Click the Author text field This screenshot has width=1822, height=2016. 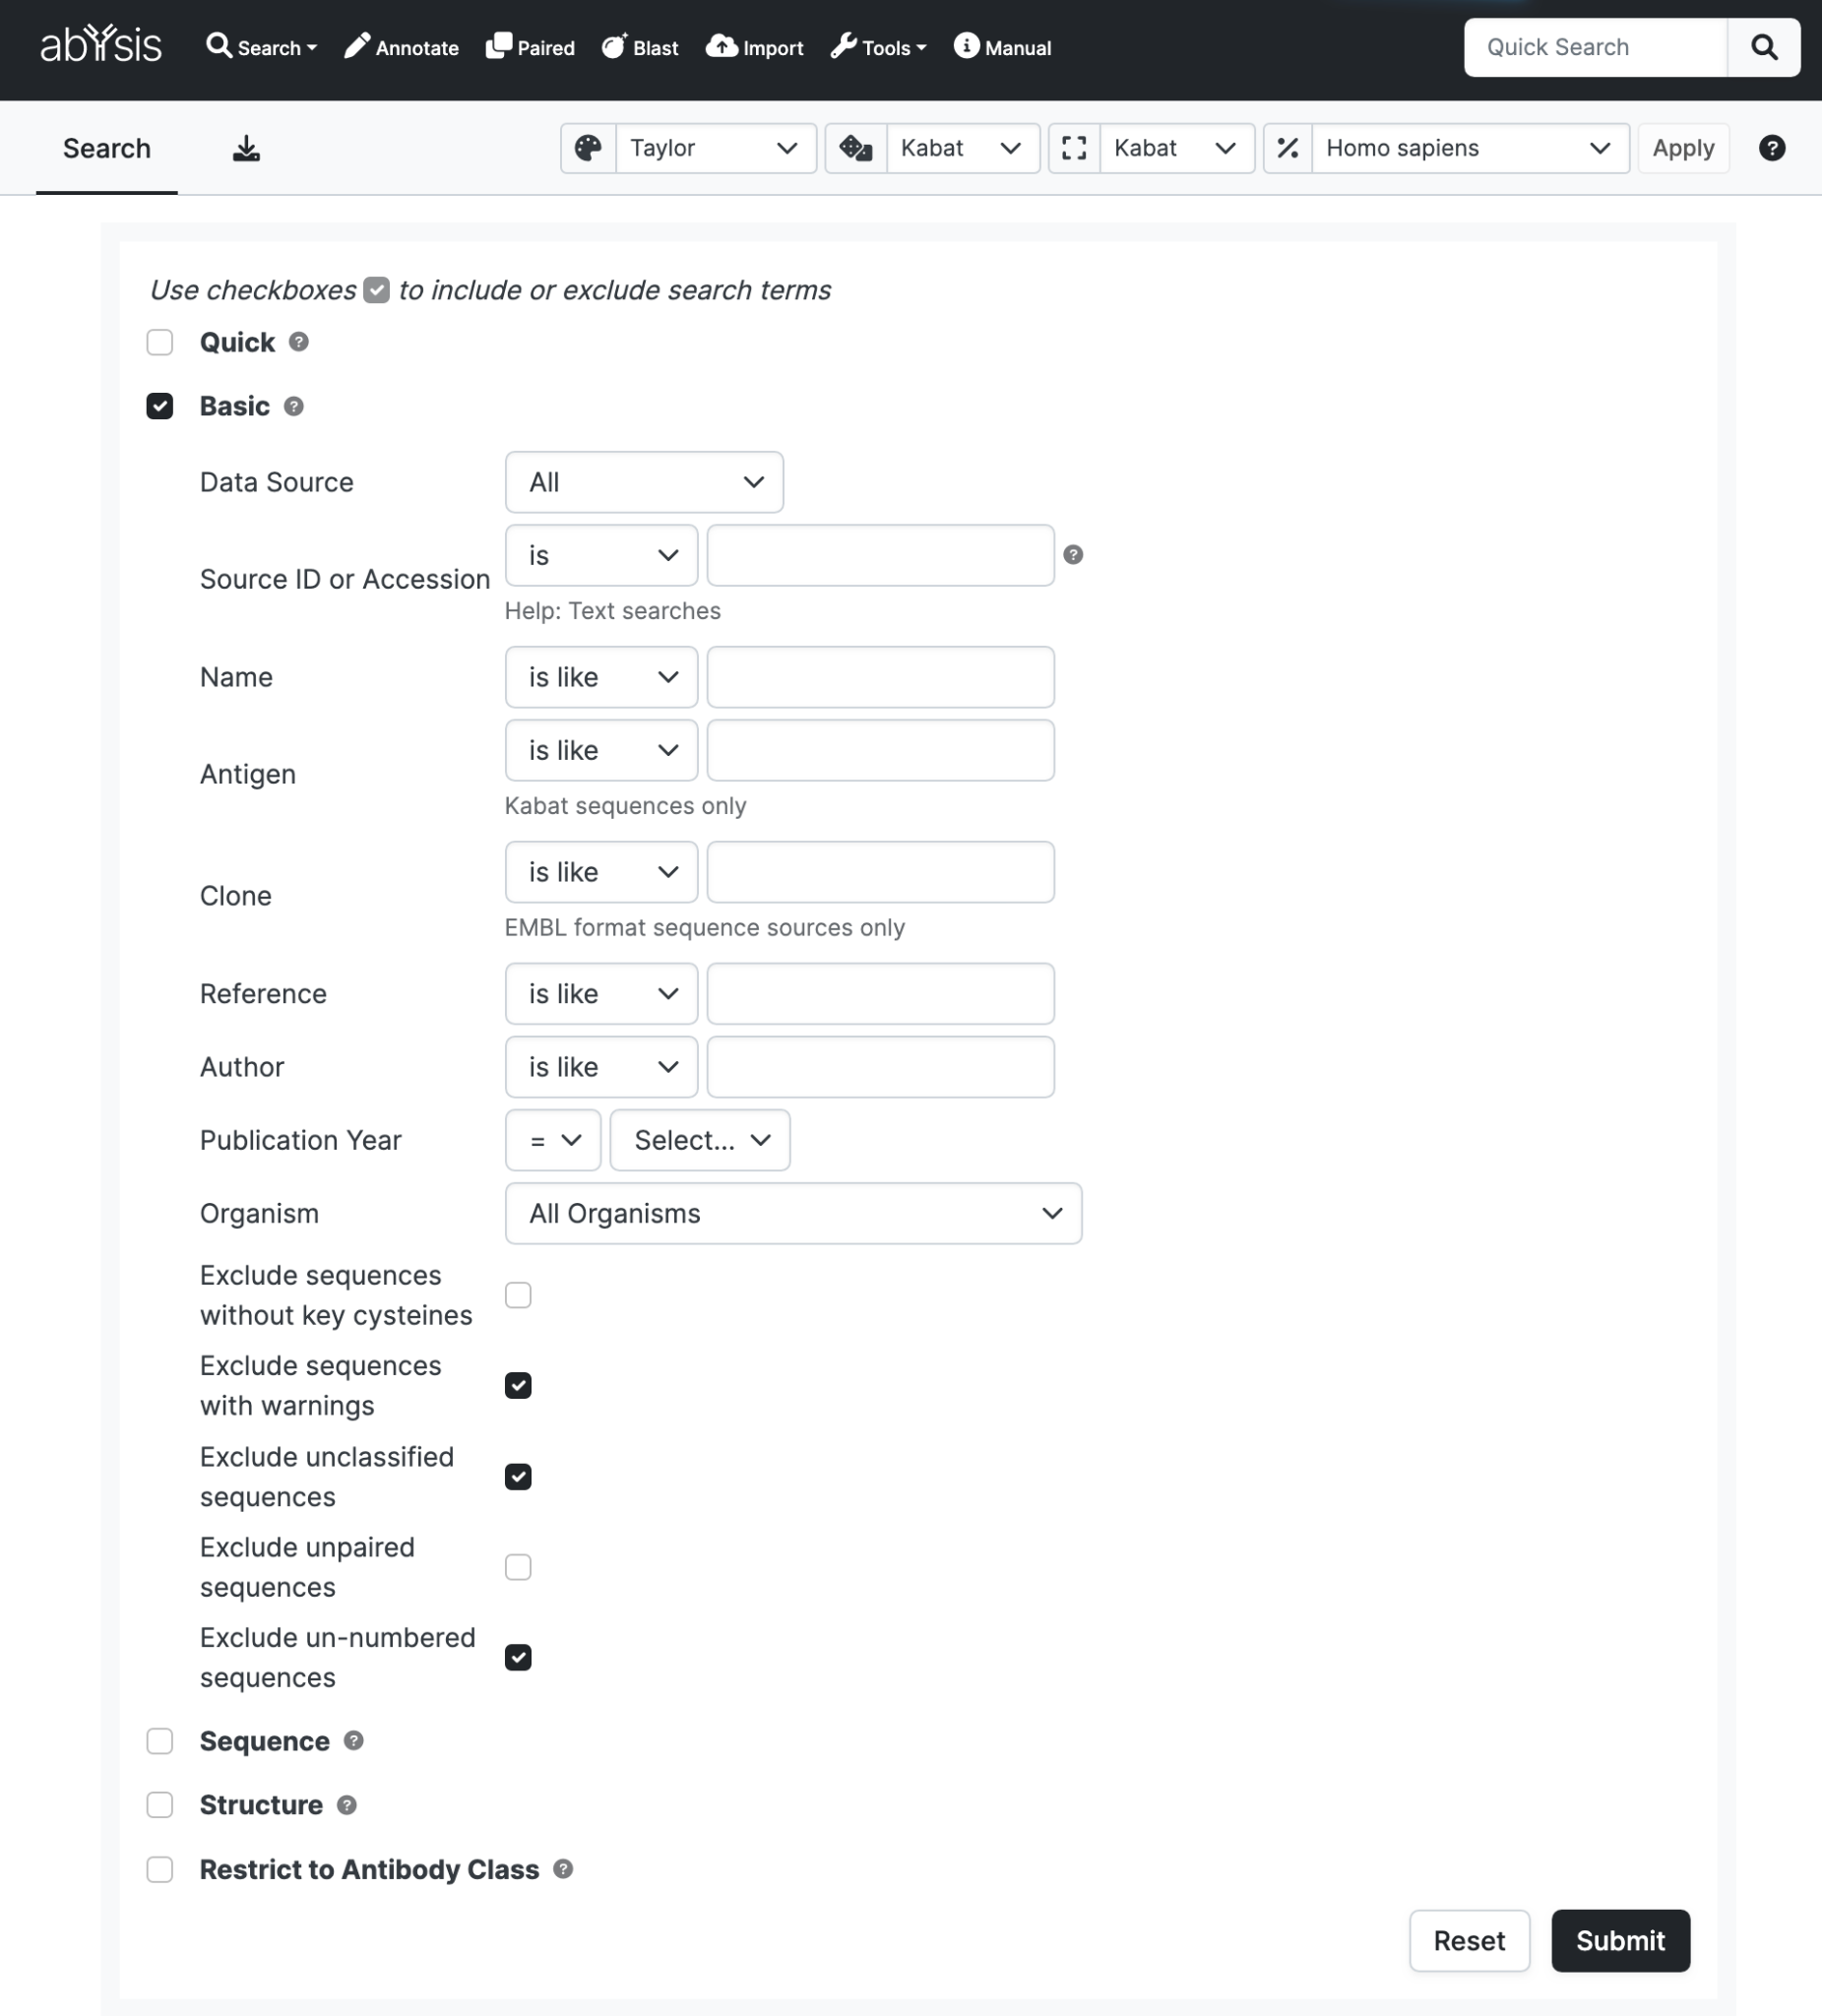point(880,1067)
